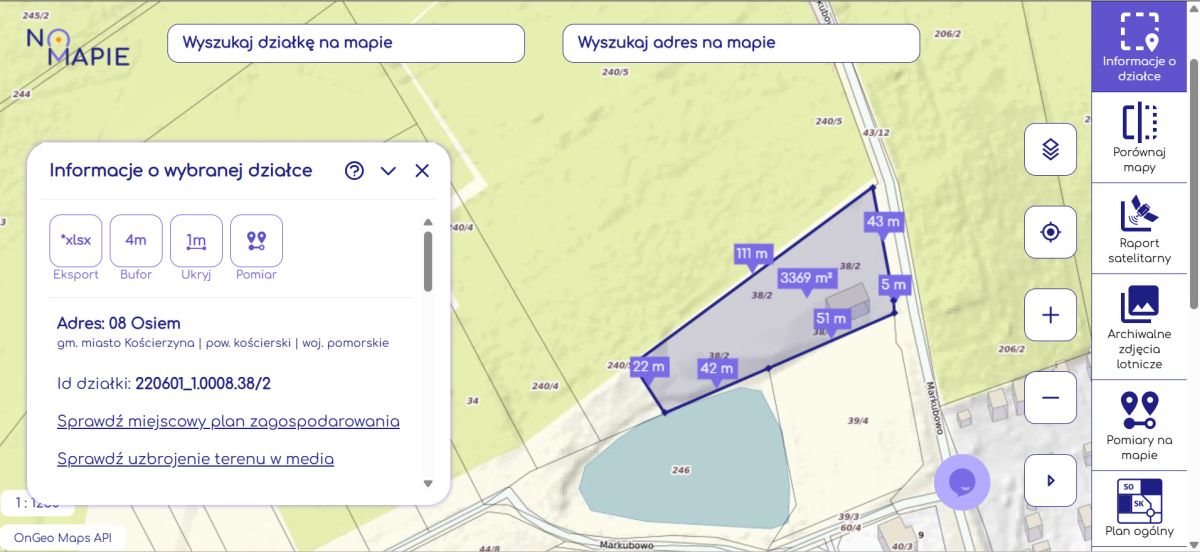Collapse the parcel information panel
The height and width of the screenshot is (552, 1200).
(388, 171)
